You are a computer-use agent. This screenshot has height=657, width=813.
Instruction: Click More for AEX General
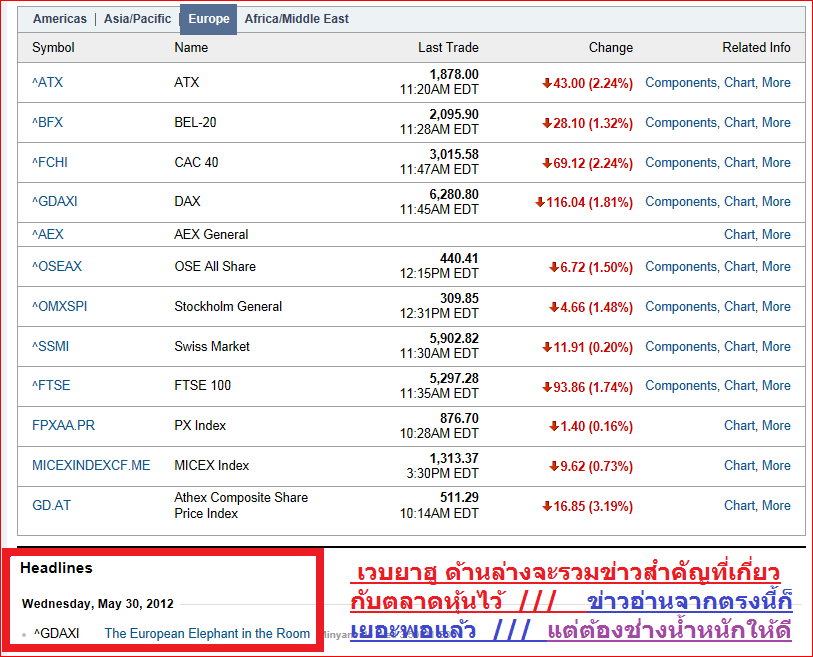(x=776, y=234)
